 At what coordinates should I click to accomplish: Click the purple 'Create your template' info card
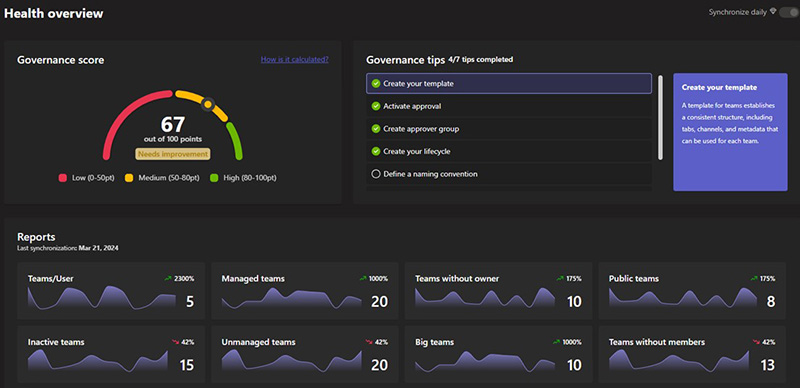730,132
